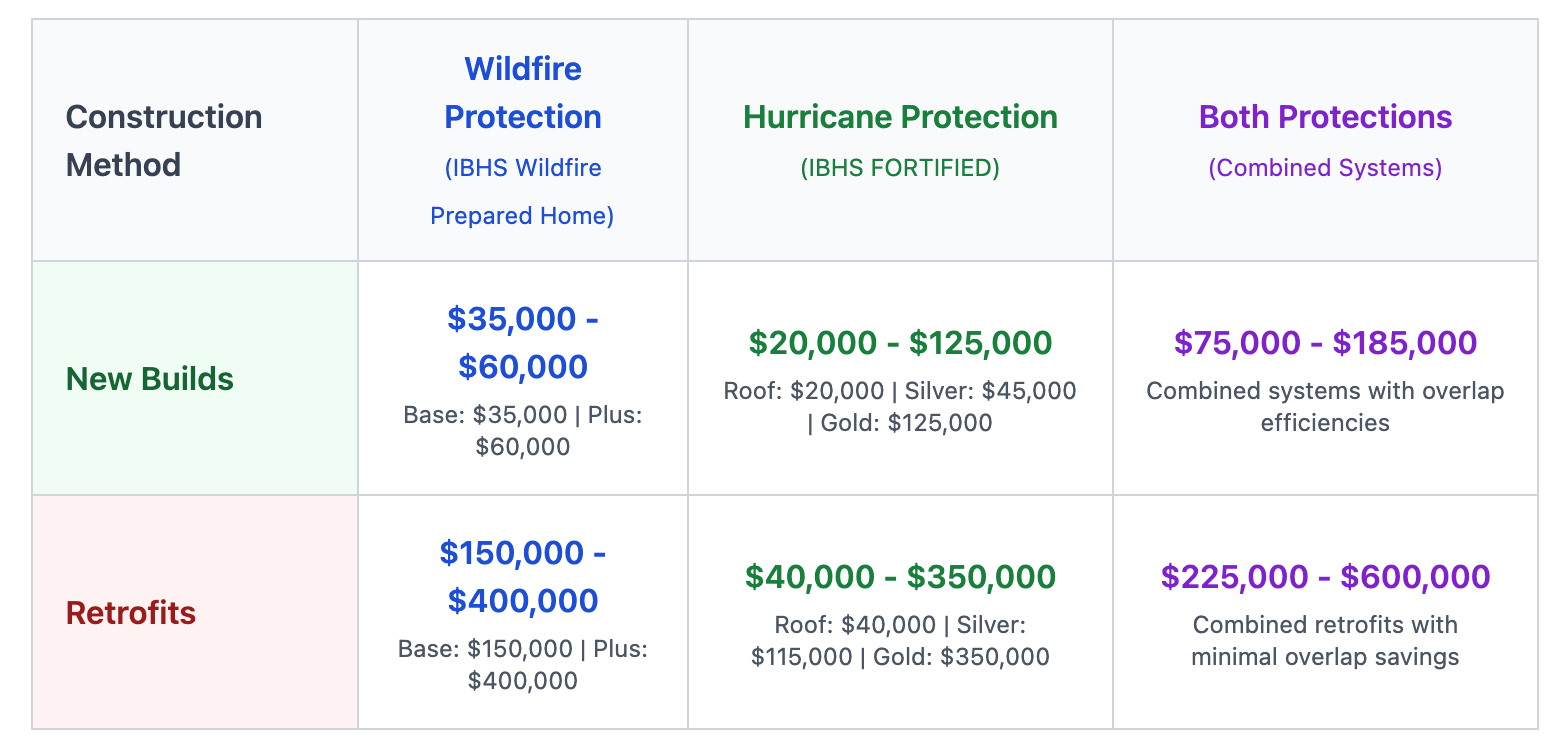
Task: Select the New Builds row label
Action: (x=150, y=379)
